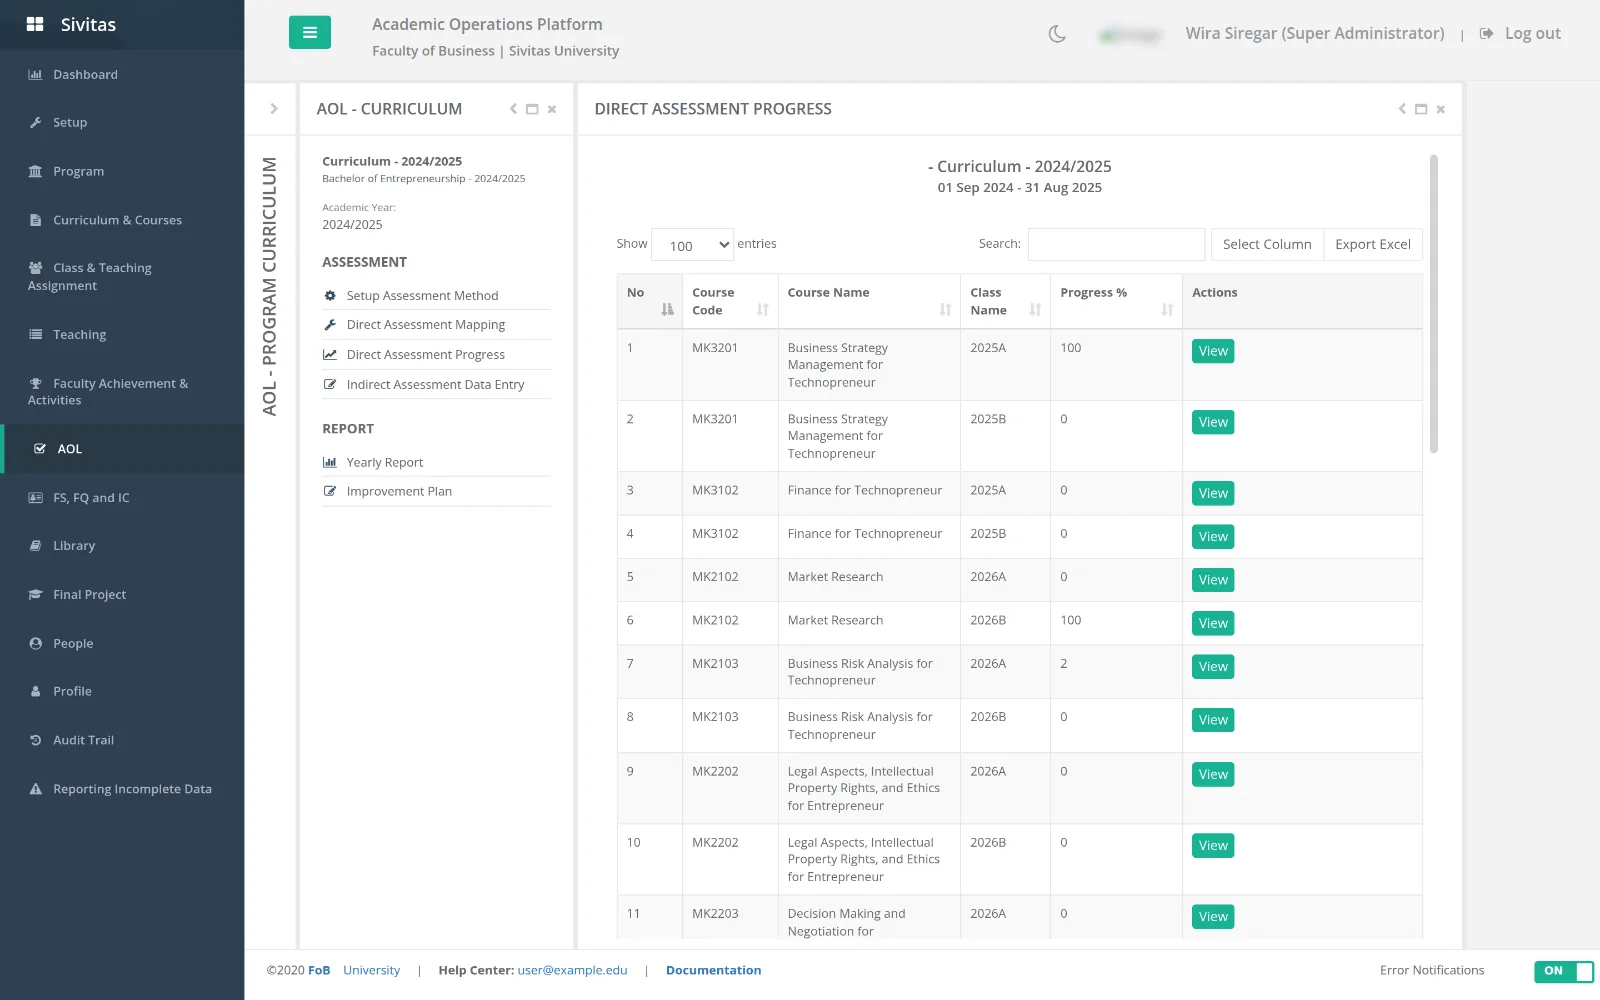The height and width of the screenshot is (1000, 1600).
Task: Click the user@example.edu help center link
Action: (x=572, y=970)
